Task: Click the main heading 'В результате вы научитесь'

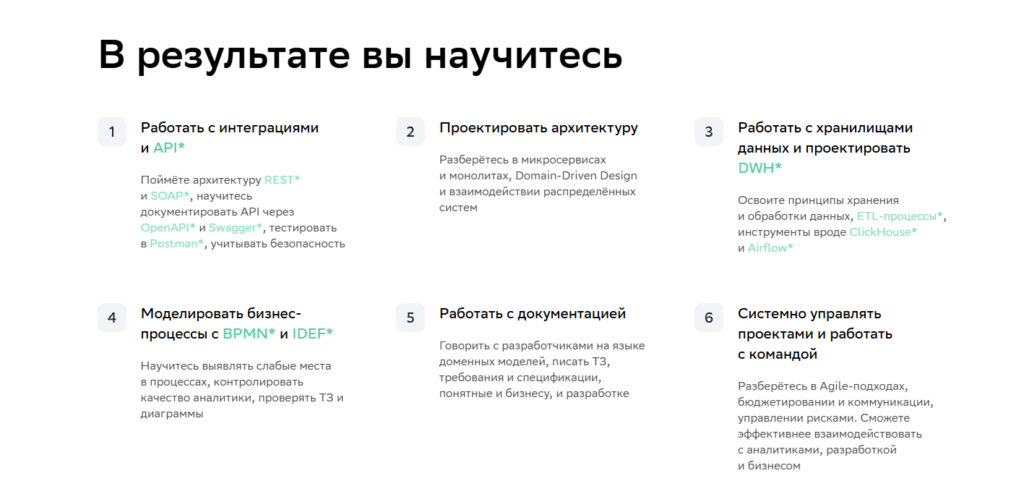Action: tap(360, 55)
